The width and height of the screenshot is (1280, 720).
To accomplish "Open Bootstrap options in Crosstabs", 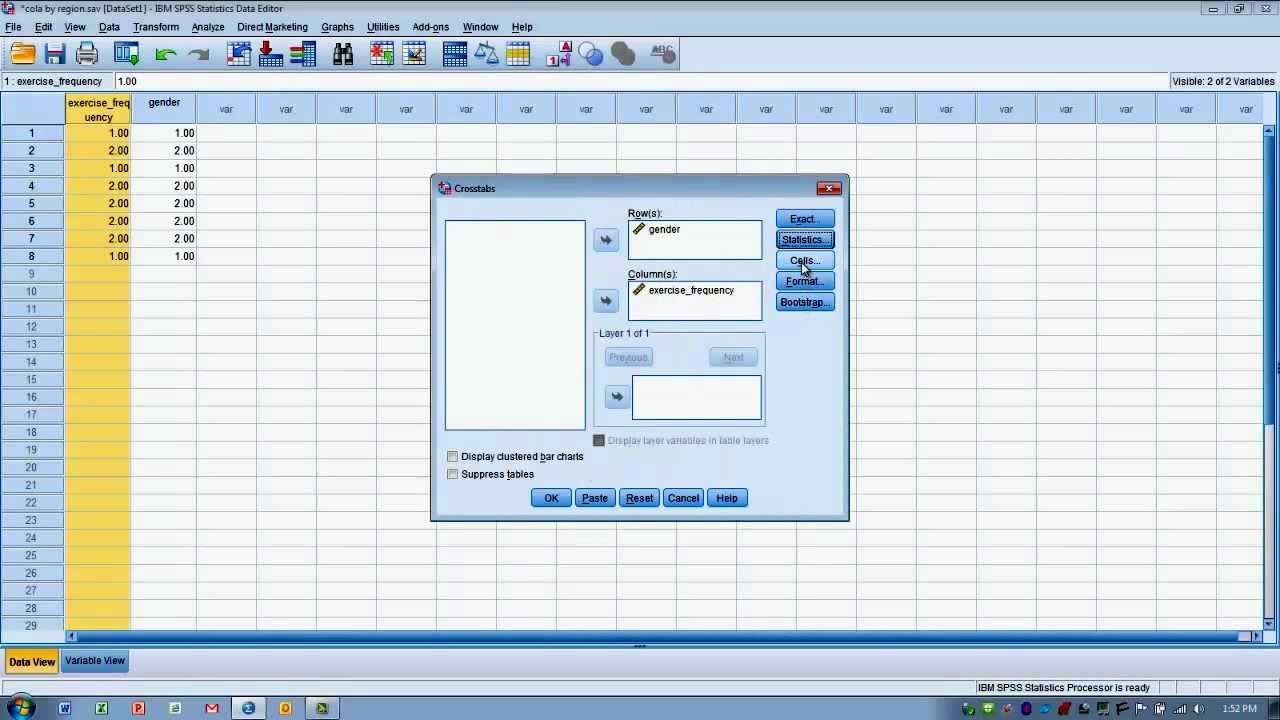I will point(805,303).
